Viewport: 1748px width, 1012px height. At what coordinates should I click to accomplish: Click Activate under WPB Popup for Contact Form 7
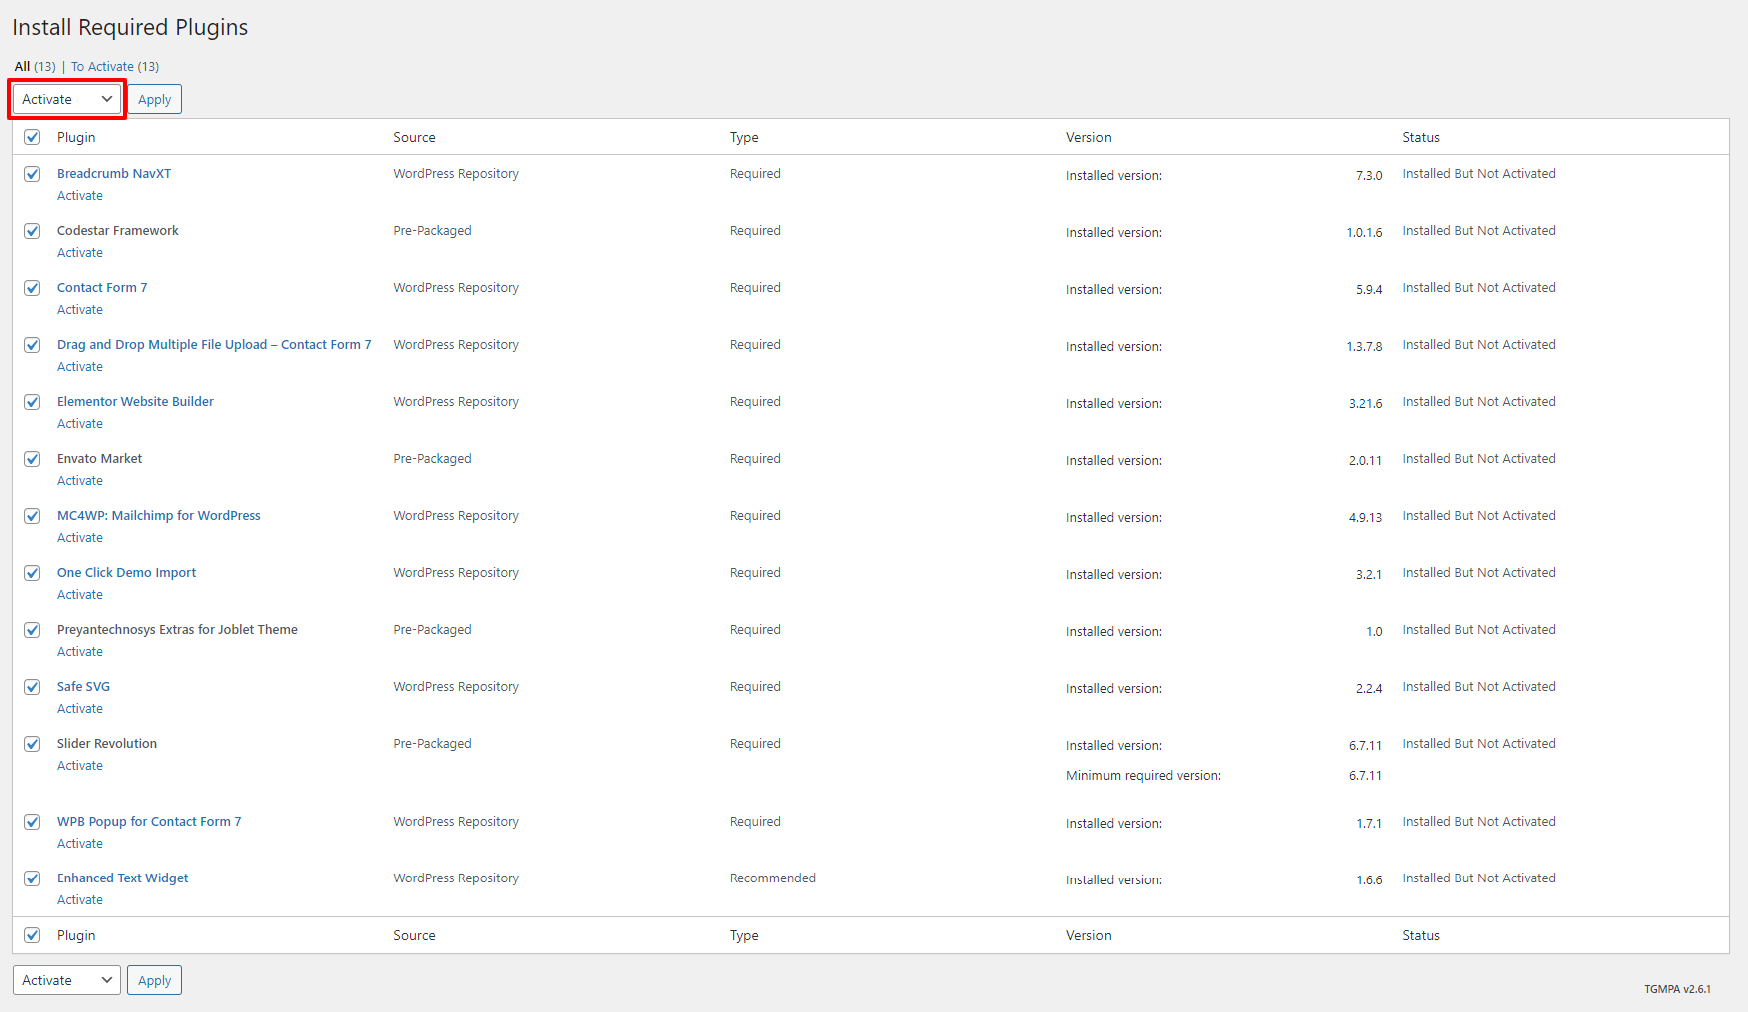[80, 844]
